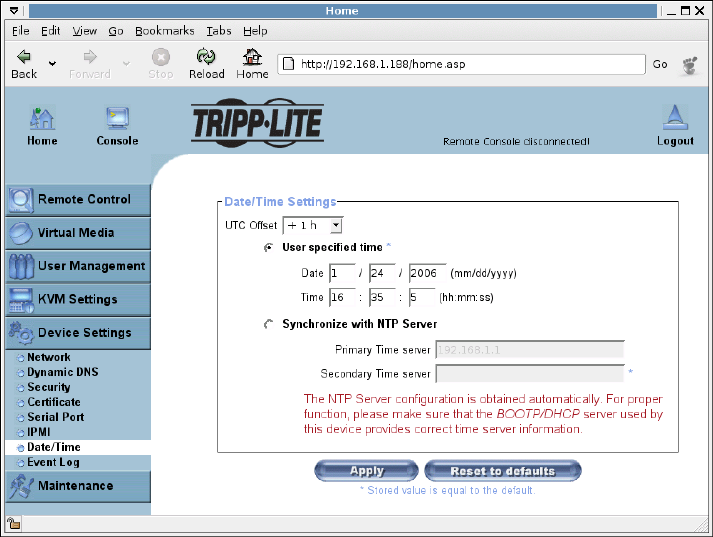Click bullet icon next to Dynamic DNS
This screenshot has height=537, width=713.
pyautogui.click(x=20, y=373)
